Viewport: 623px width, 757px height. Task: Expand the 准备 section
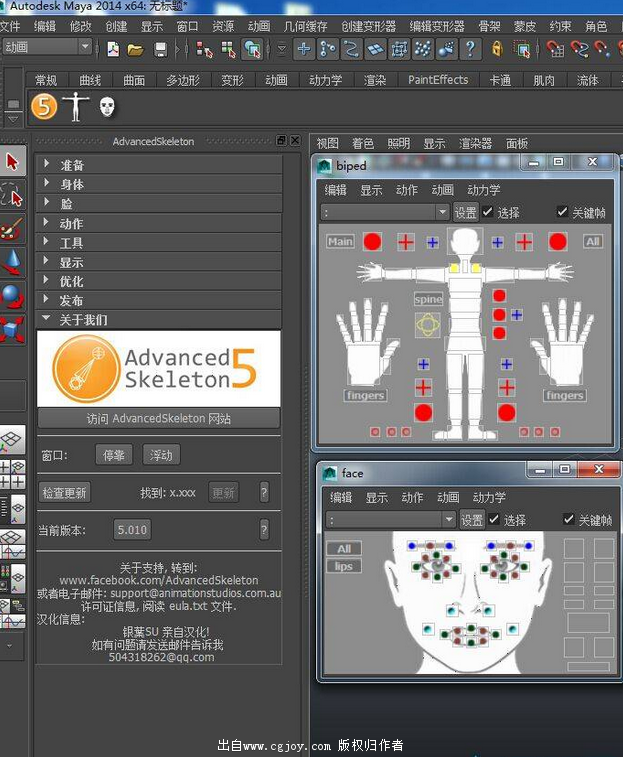click(x=159, y=165)
